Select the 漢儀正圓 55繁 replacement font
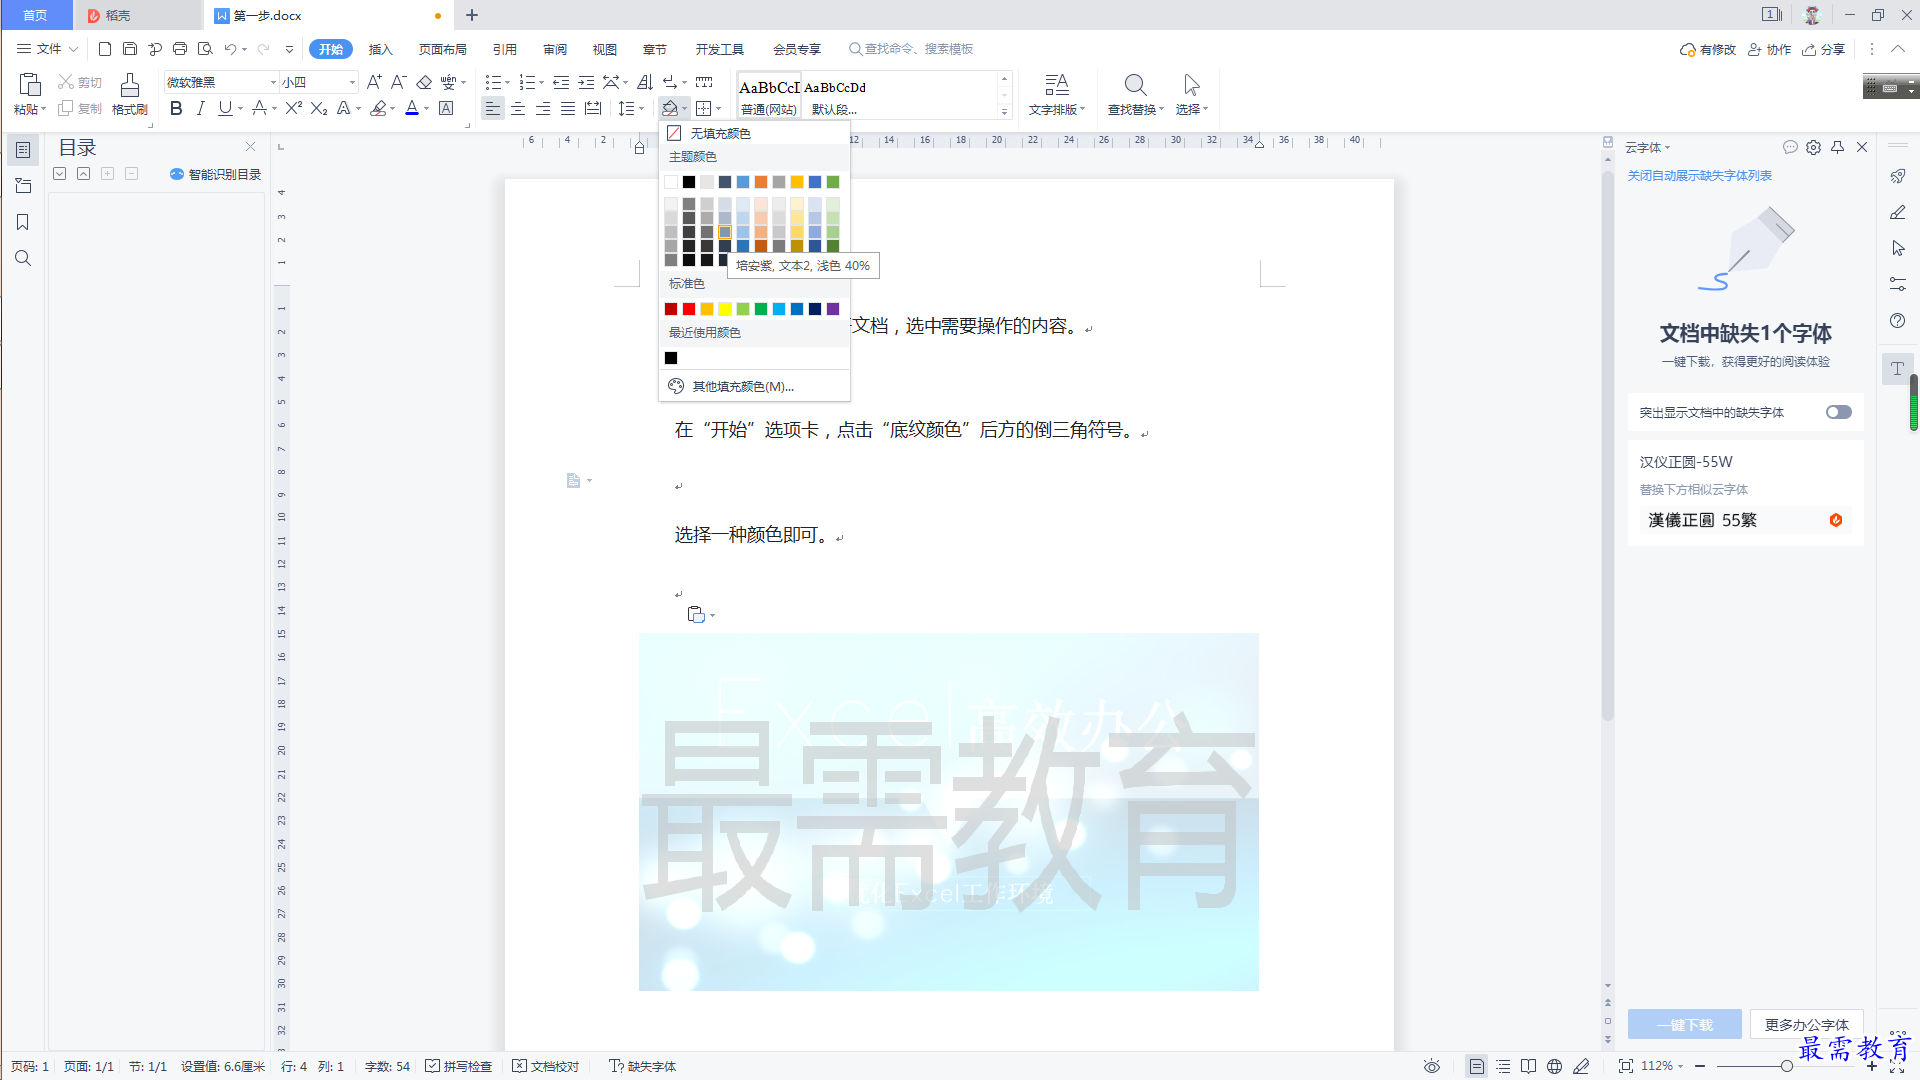Viewport: 1920px width, 1080px height. pos(1745,520)
